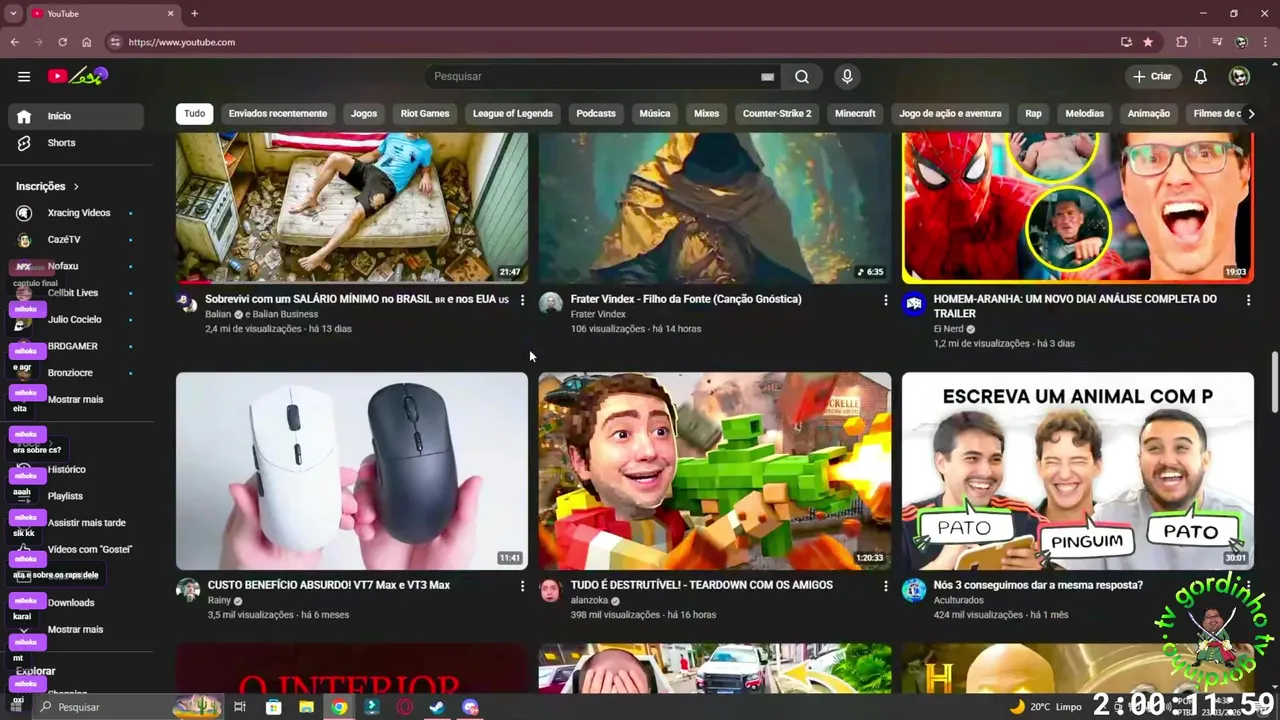Screen dimensions: 1280x720
Task: Open Bronziocre subscription
Action: coord(76,373)
